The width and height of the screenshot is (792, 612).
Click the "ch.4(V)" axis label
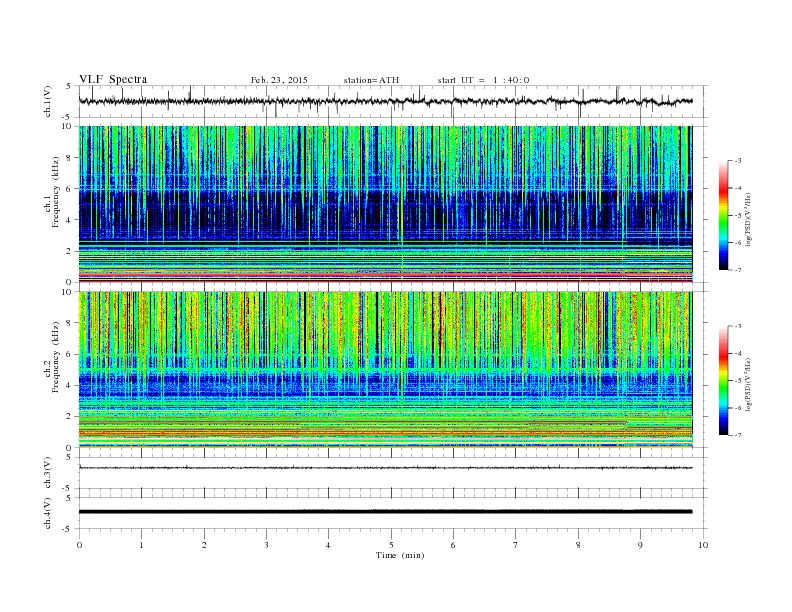point(48,513)
